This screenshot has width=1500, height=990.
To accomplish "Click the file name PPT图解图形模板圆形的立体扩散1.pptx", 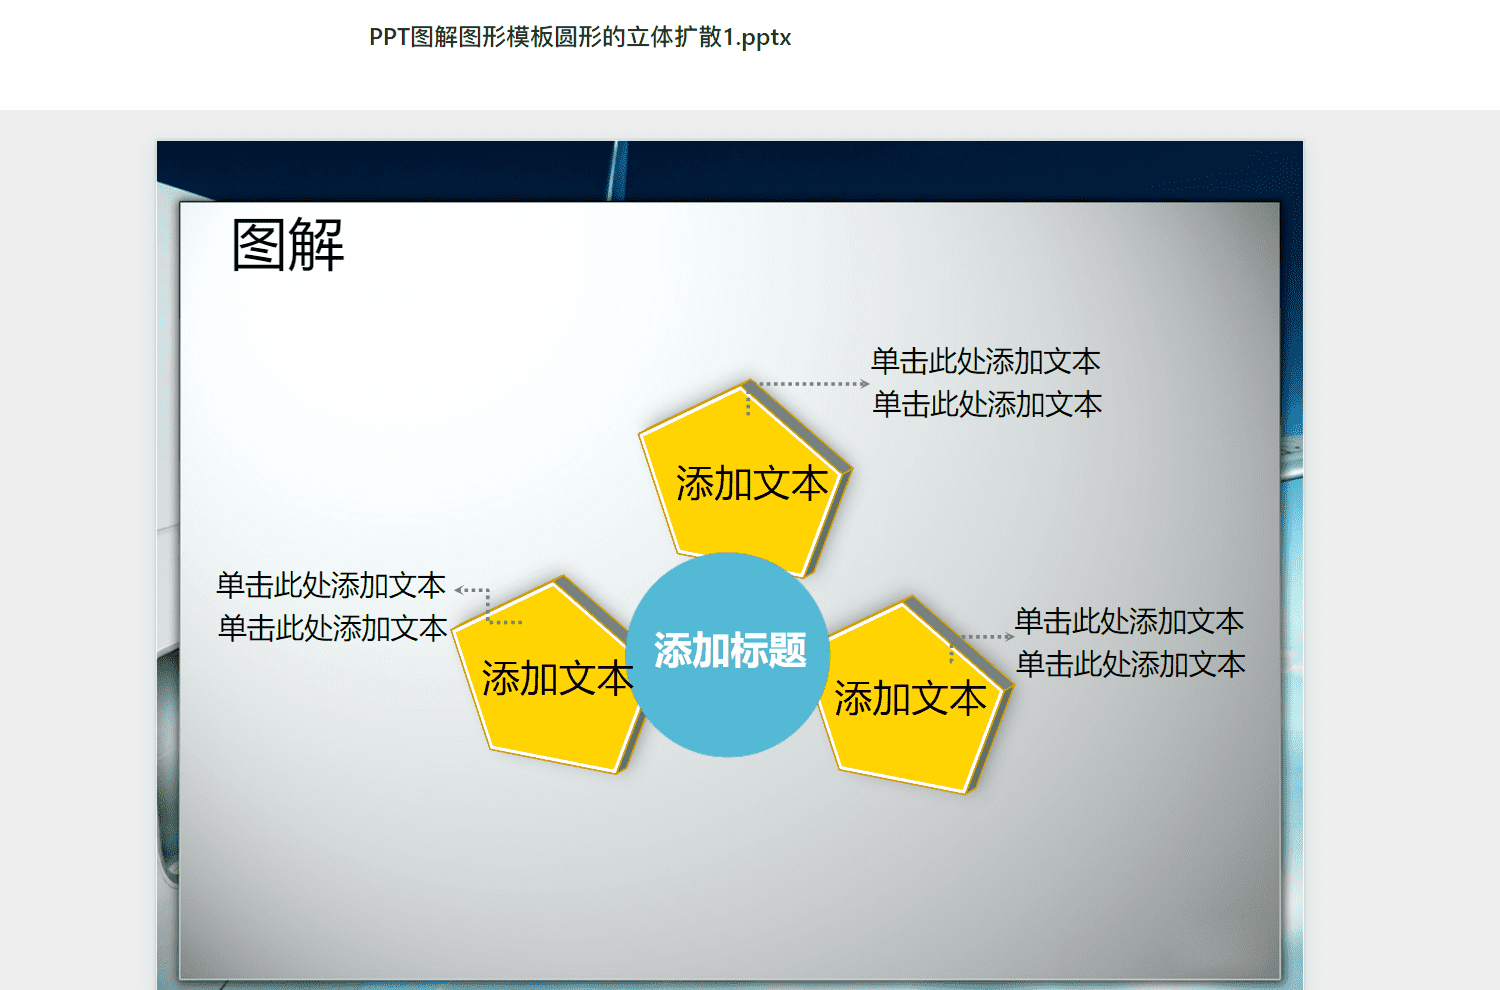I will 580,38.
